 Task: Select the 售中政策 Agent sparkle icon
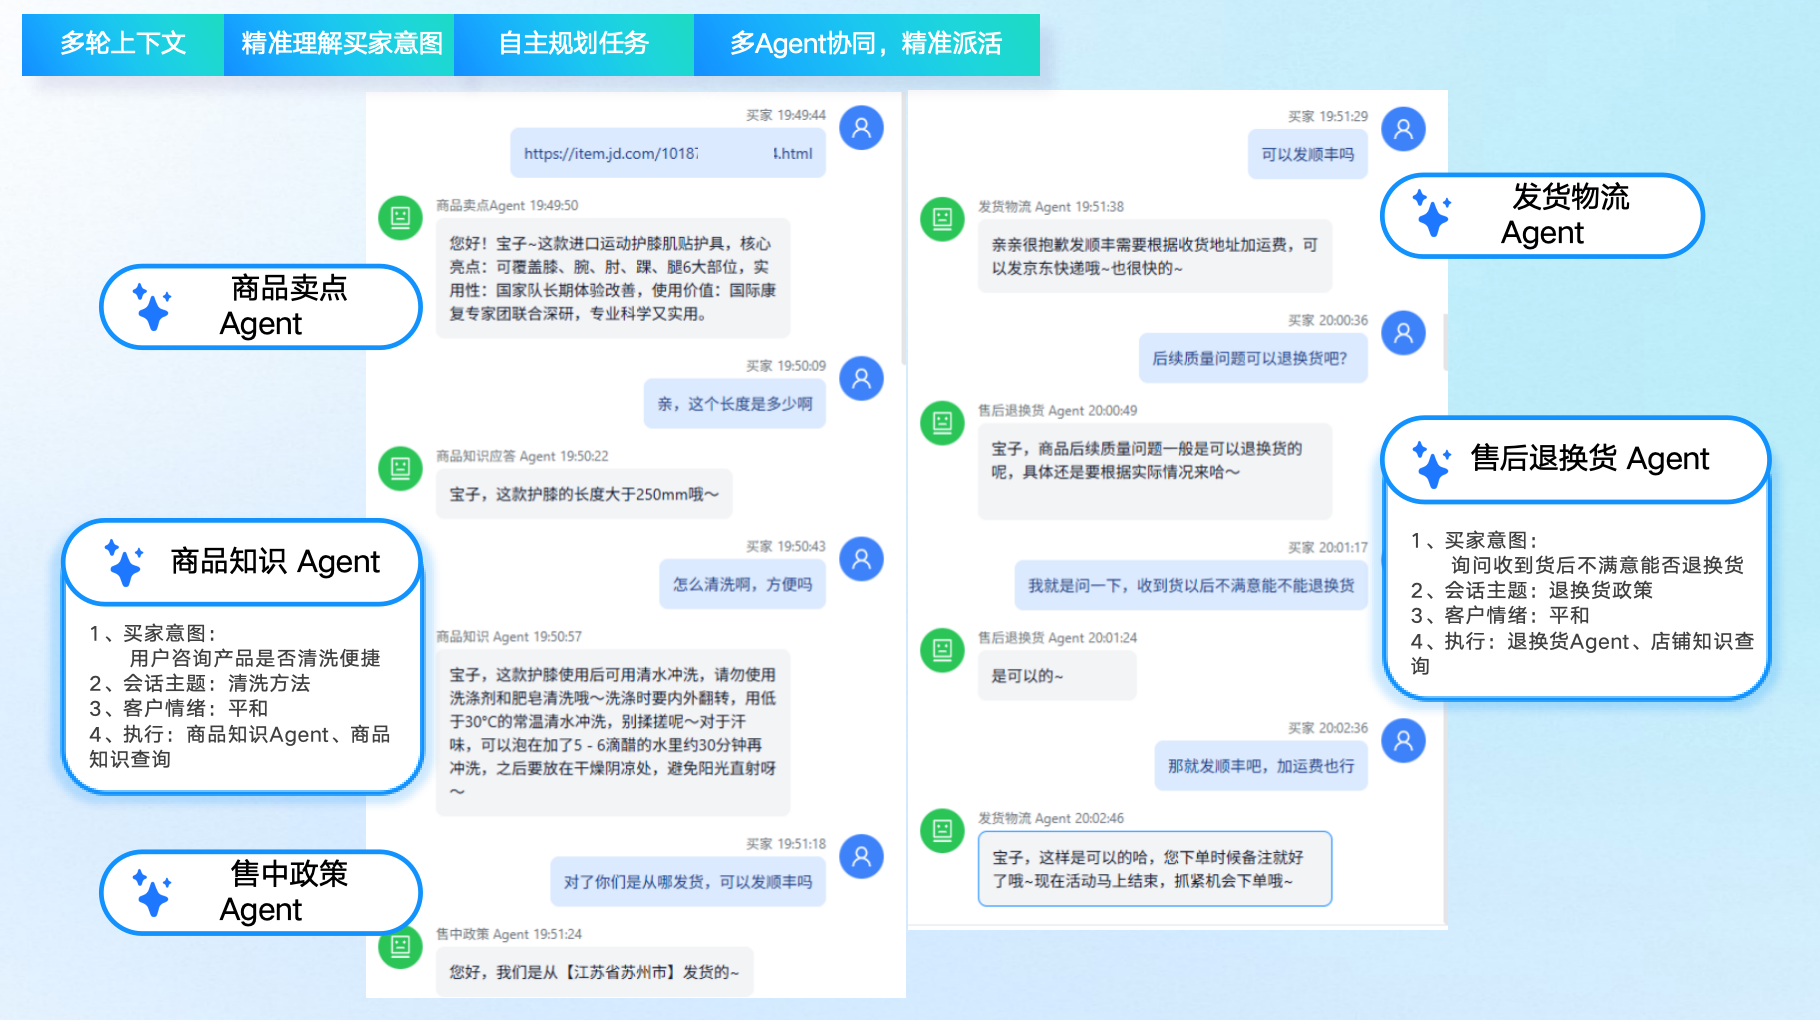click(150, 893)
